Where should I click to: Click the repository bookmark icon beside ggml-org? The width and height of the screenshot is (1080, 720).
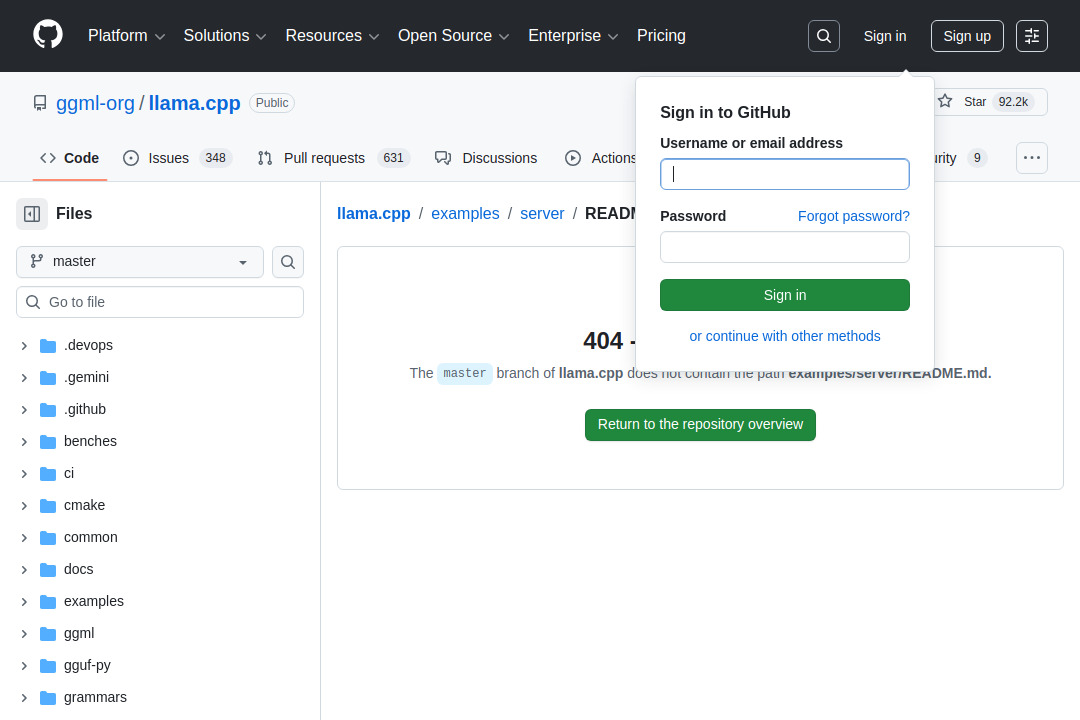point(39,102)
